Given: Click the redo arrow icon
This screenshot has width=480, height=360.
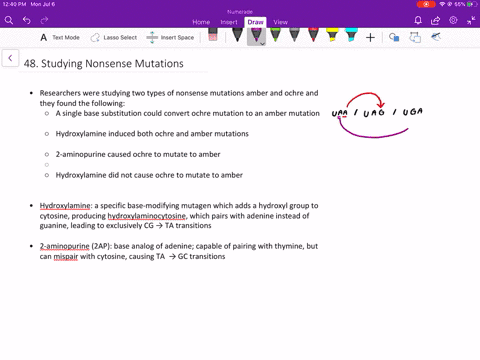Looking at the screenshot, I should 44,20.
